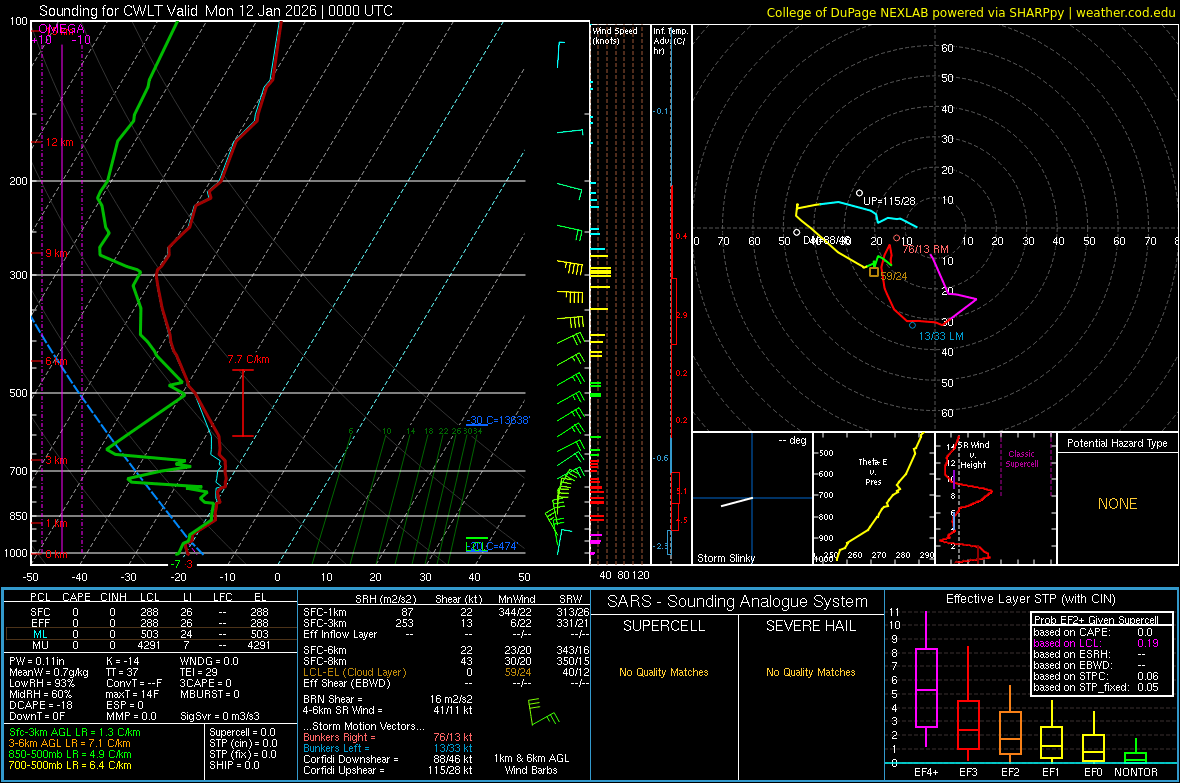Screen dimensions: 1180x783
Task: Click the 'SR Wind v. Height' inset label
Action: click(973, 455)
